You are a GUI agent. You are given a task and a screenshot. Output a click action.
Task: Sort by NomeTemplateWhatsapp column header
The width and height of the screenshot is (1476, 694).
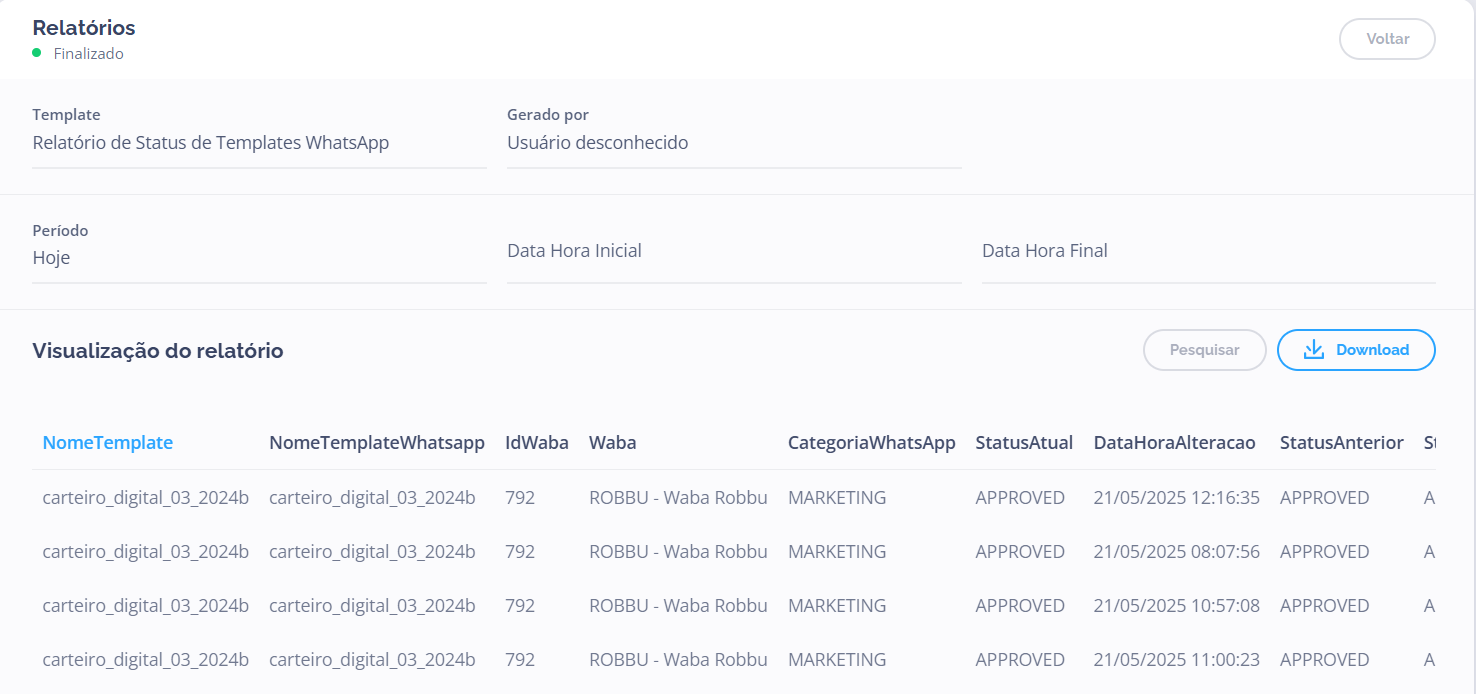[x=376, y=443]
